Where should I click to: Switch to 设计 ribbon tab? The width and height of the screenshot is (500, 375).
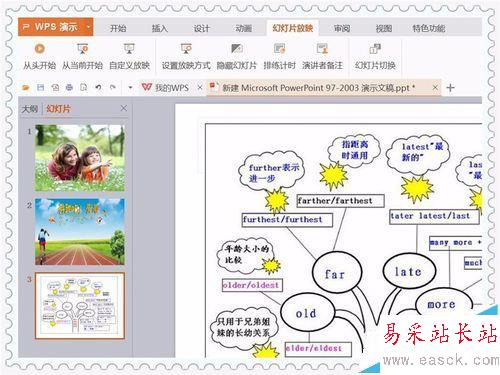(201, 28)
